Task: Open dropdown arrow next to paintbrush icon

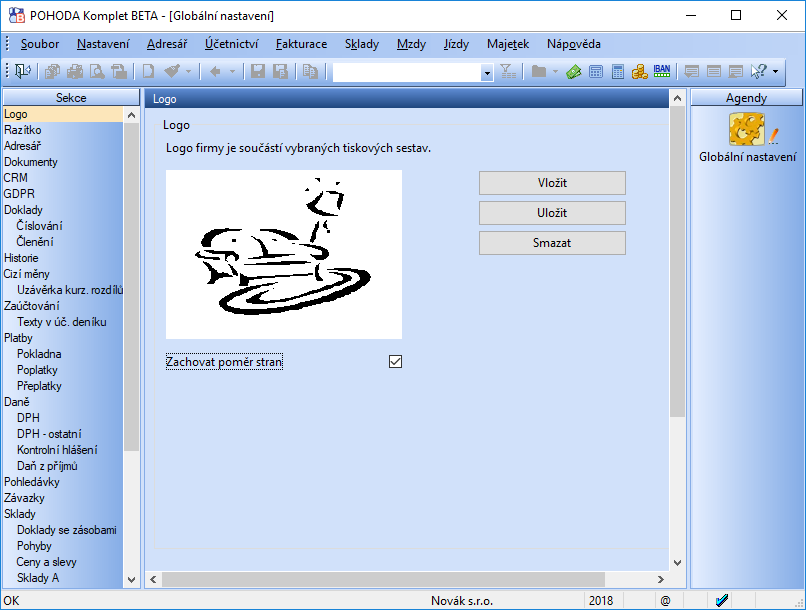Action: click(x=188, y=71)
